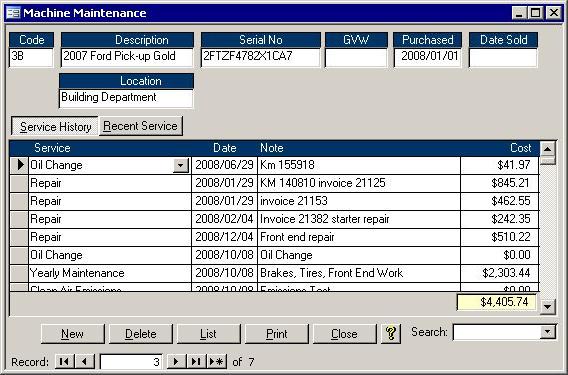Click the Note column header
This screenshot has height=375, width=568.
click(272, 148)
